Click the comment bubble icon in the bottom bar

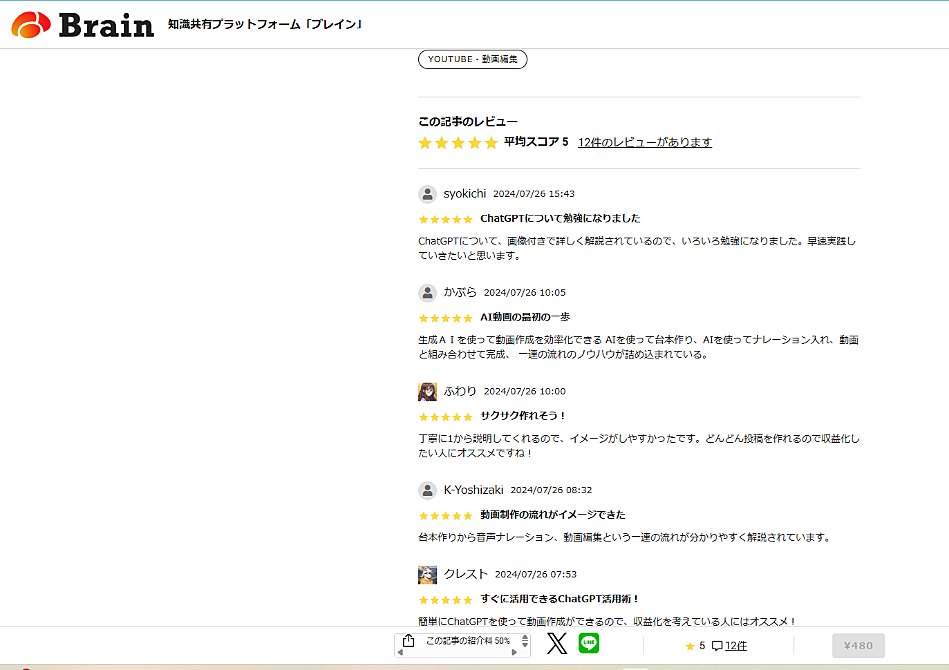pyautogui.click(x=717, y=646)
